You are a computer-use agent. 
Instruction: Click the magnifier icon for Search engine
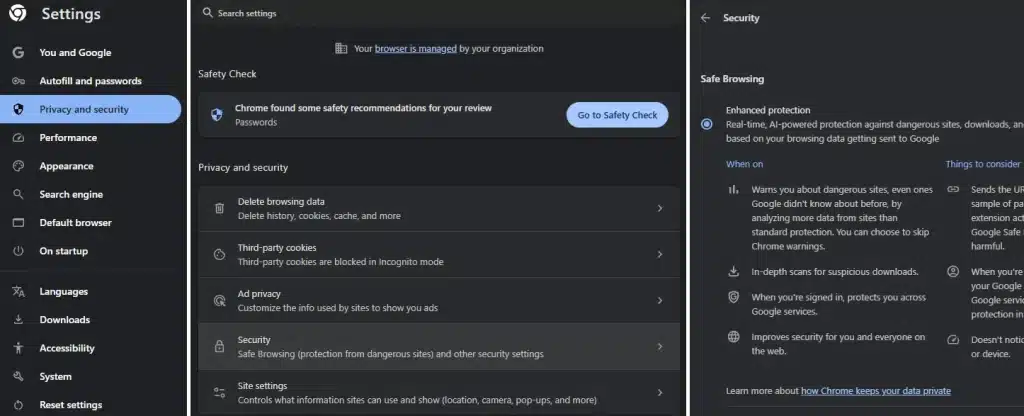click(18, 195)
